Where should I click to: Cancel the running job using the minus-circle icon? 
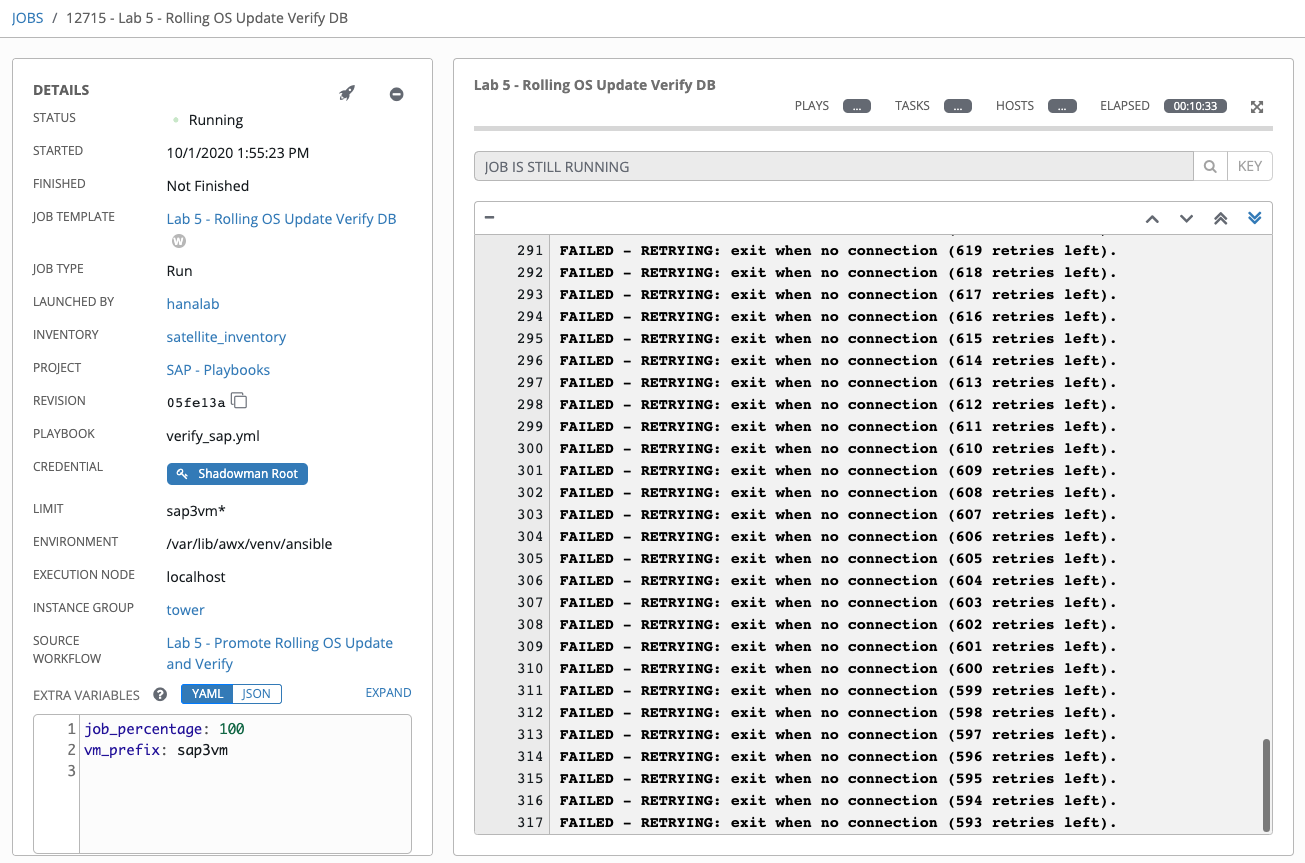pos(396,94)
